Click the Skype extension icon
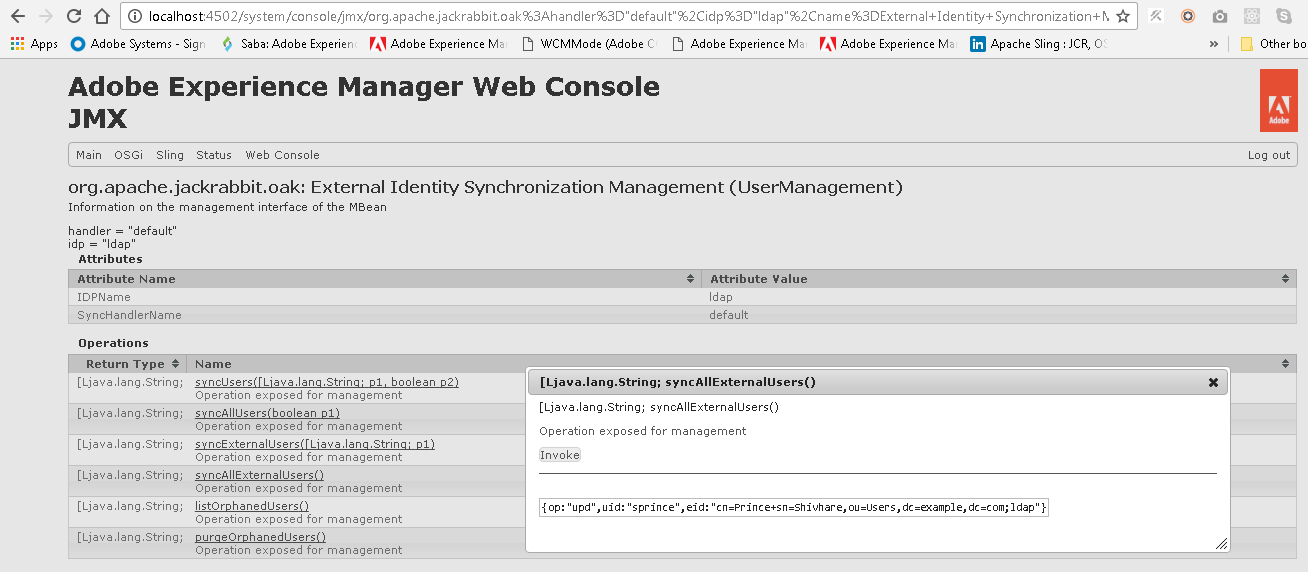 point(1283,16)
